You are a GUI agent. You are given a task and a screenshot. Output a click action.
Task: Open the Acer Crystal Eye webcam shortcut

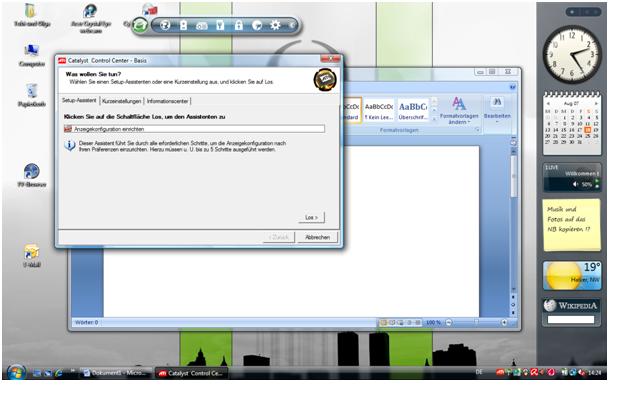click(x=91, y=18)
